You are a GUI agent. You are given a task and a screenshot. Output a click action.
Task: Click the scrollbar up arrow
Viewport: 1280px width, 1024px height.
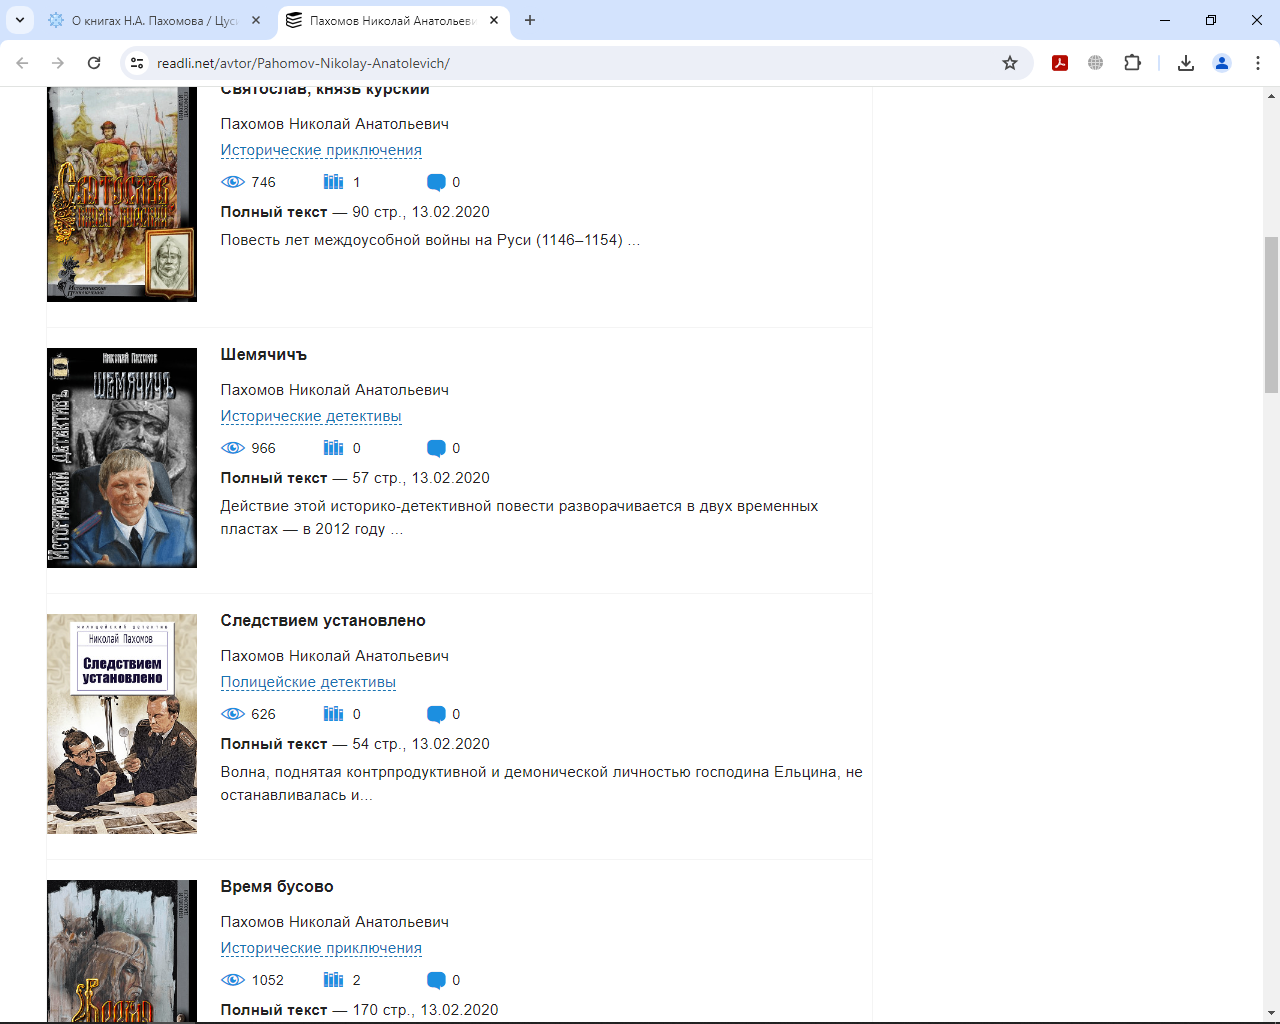coord(1271,96)
